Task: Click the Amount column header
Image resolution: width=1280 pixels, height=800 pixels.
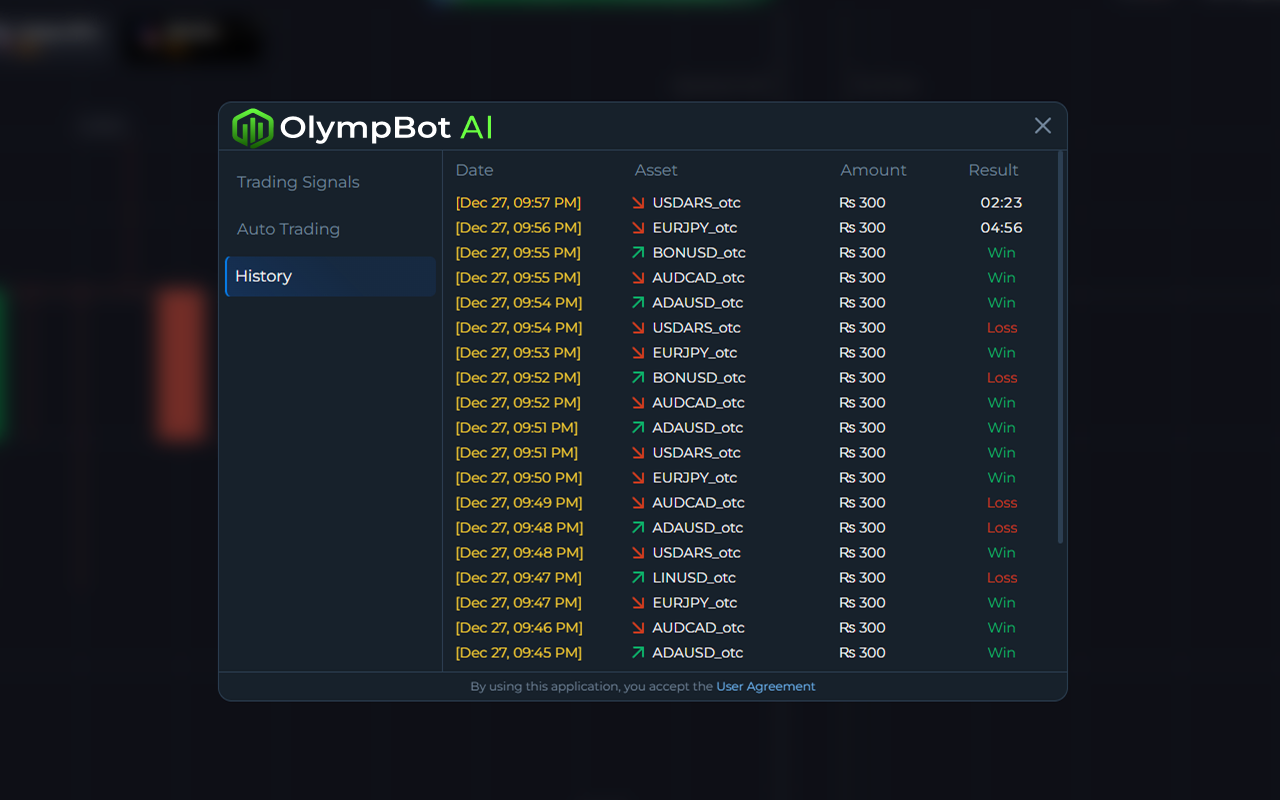Action: pyautogui.click(x=873, y=170)
